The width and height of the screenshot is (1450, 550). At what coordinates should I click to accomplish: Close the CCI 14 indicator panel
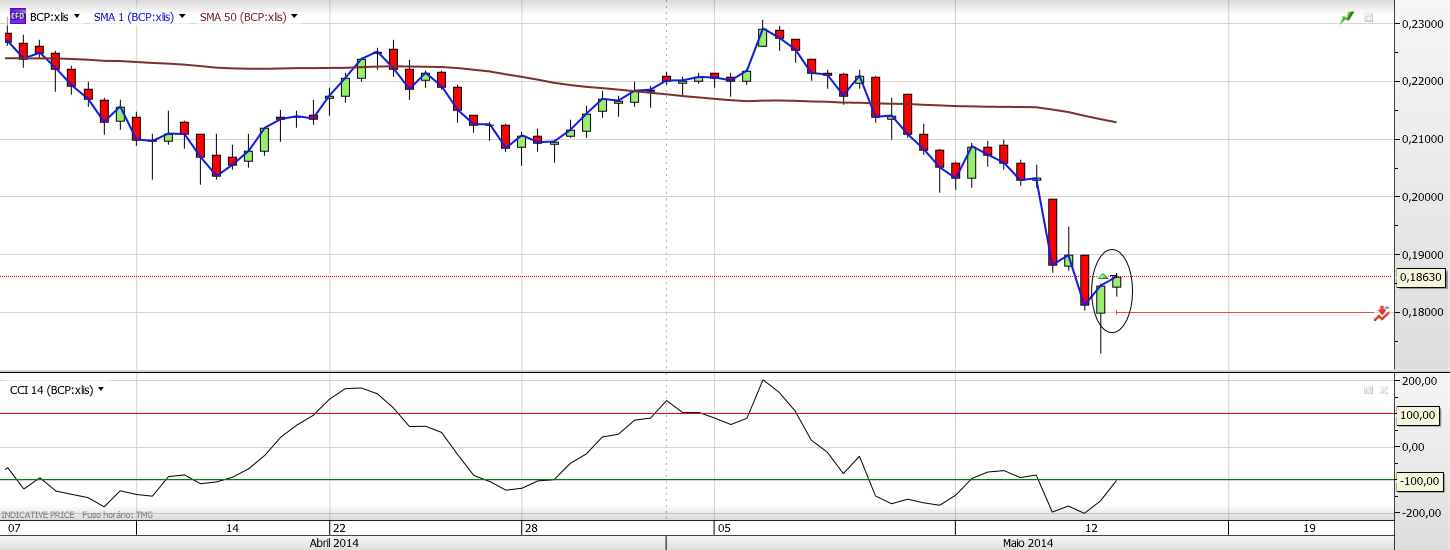pyautogui.click(x=1384, y=390)
